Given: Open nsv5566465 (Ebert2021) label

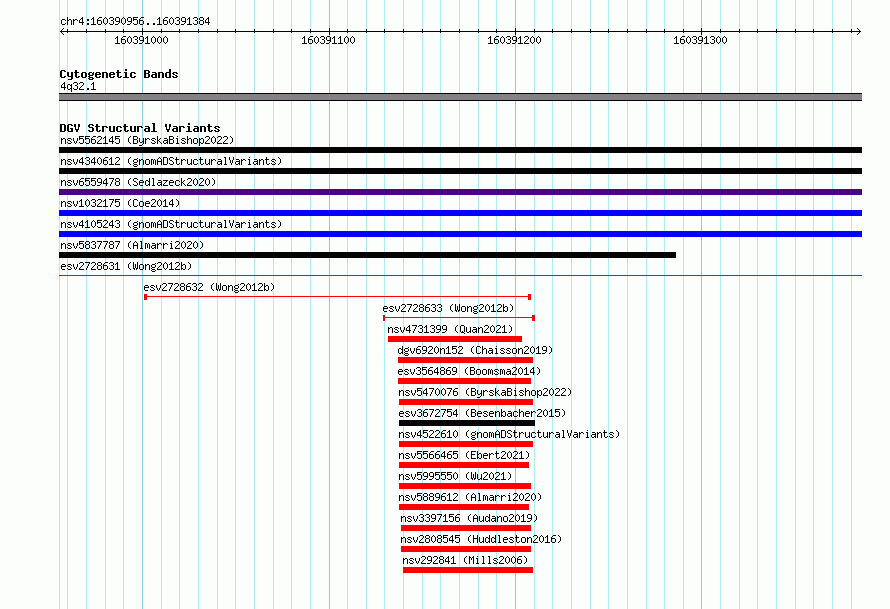Looking at the screenshot, I should (x=464, y=455).
